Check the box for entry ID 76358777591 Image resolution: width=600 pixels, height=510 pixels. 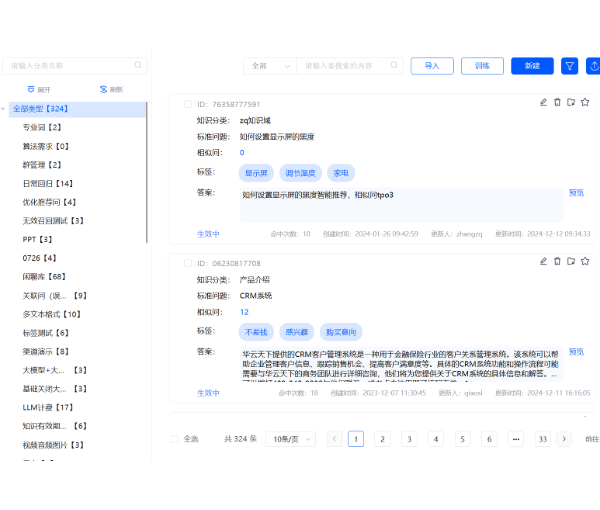click(x=187, y=103)
